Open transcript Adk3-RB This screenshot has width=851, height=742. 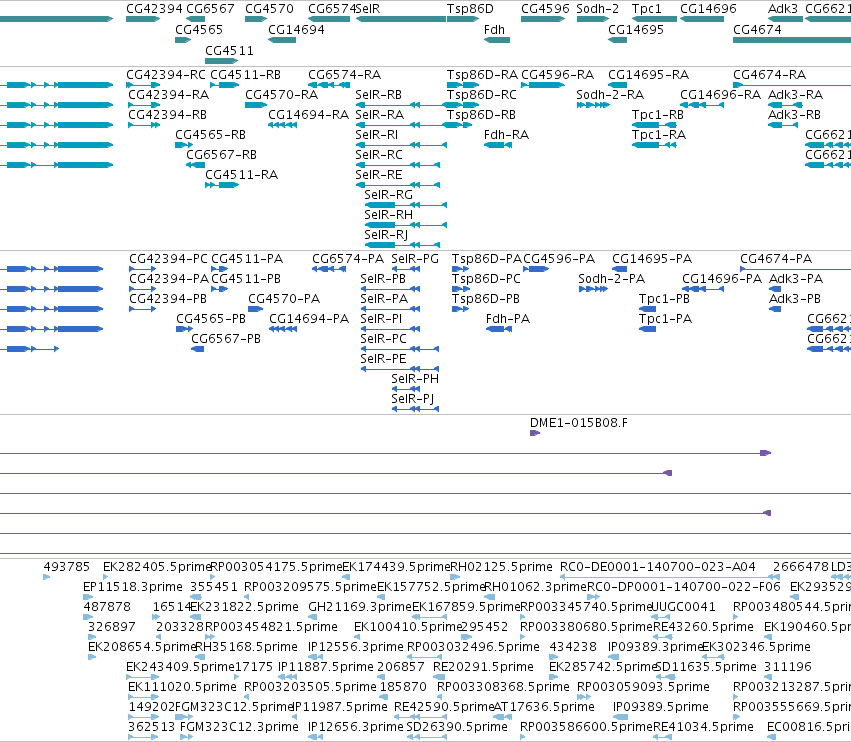pyautogui.click(x=795, y=115)
